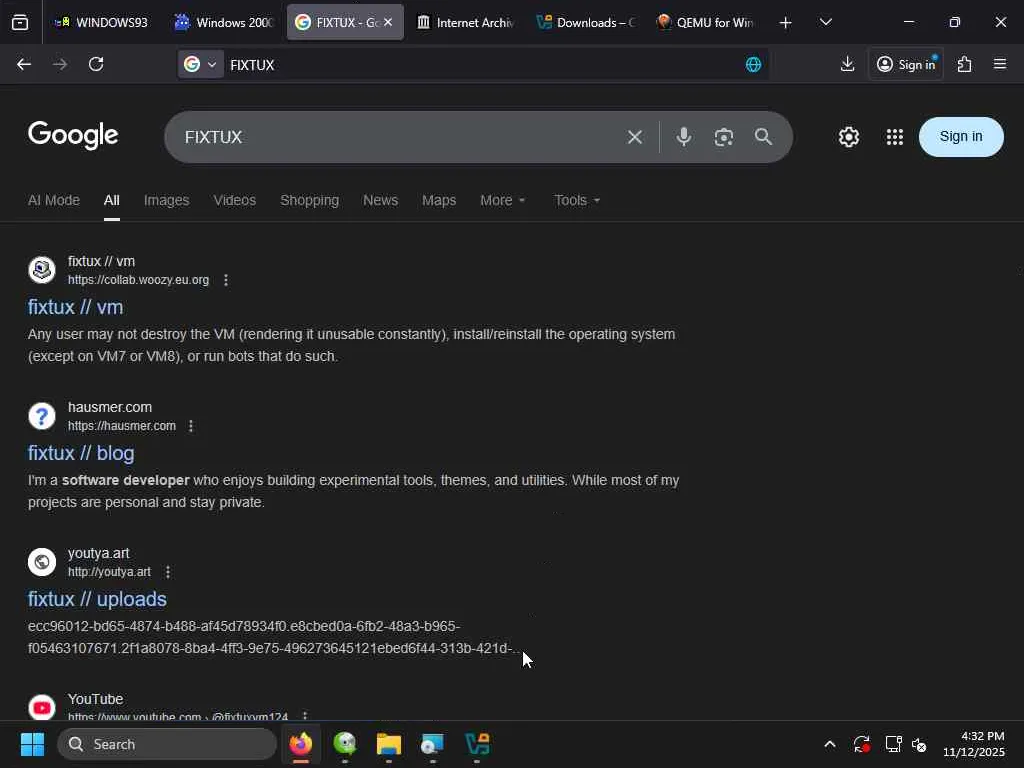
Task: Open the Firefox View tab list icon
Action: (x=20, y=22)
